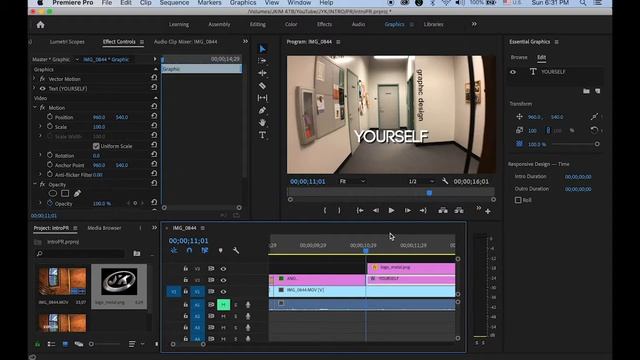The height and width of the screenshot is (360, 640).
Task: Reset the Position parameter
Action: [x=154, y=116]
